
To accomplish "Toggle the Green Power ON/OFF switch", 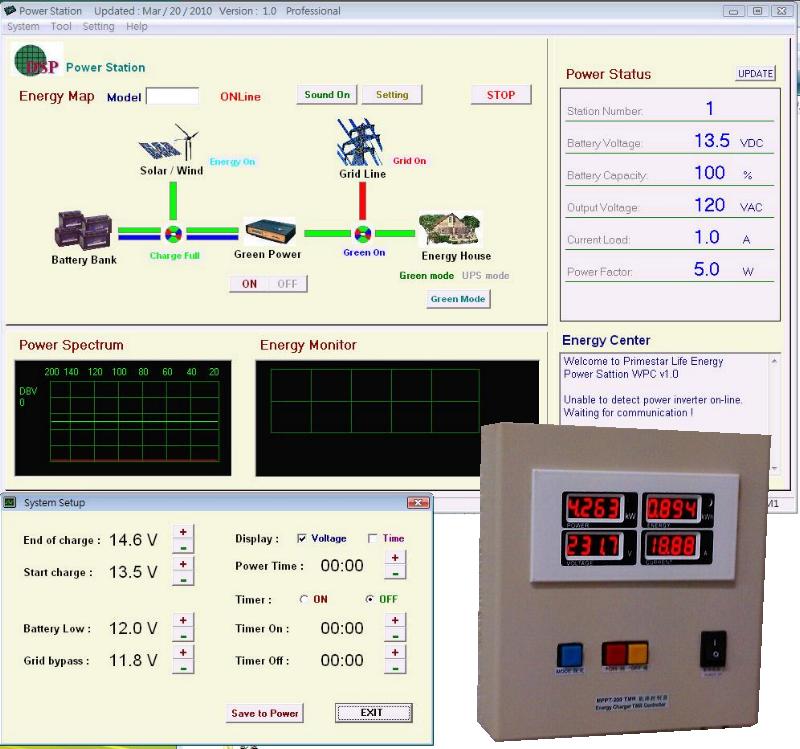I will click(x=265, y=283).
